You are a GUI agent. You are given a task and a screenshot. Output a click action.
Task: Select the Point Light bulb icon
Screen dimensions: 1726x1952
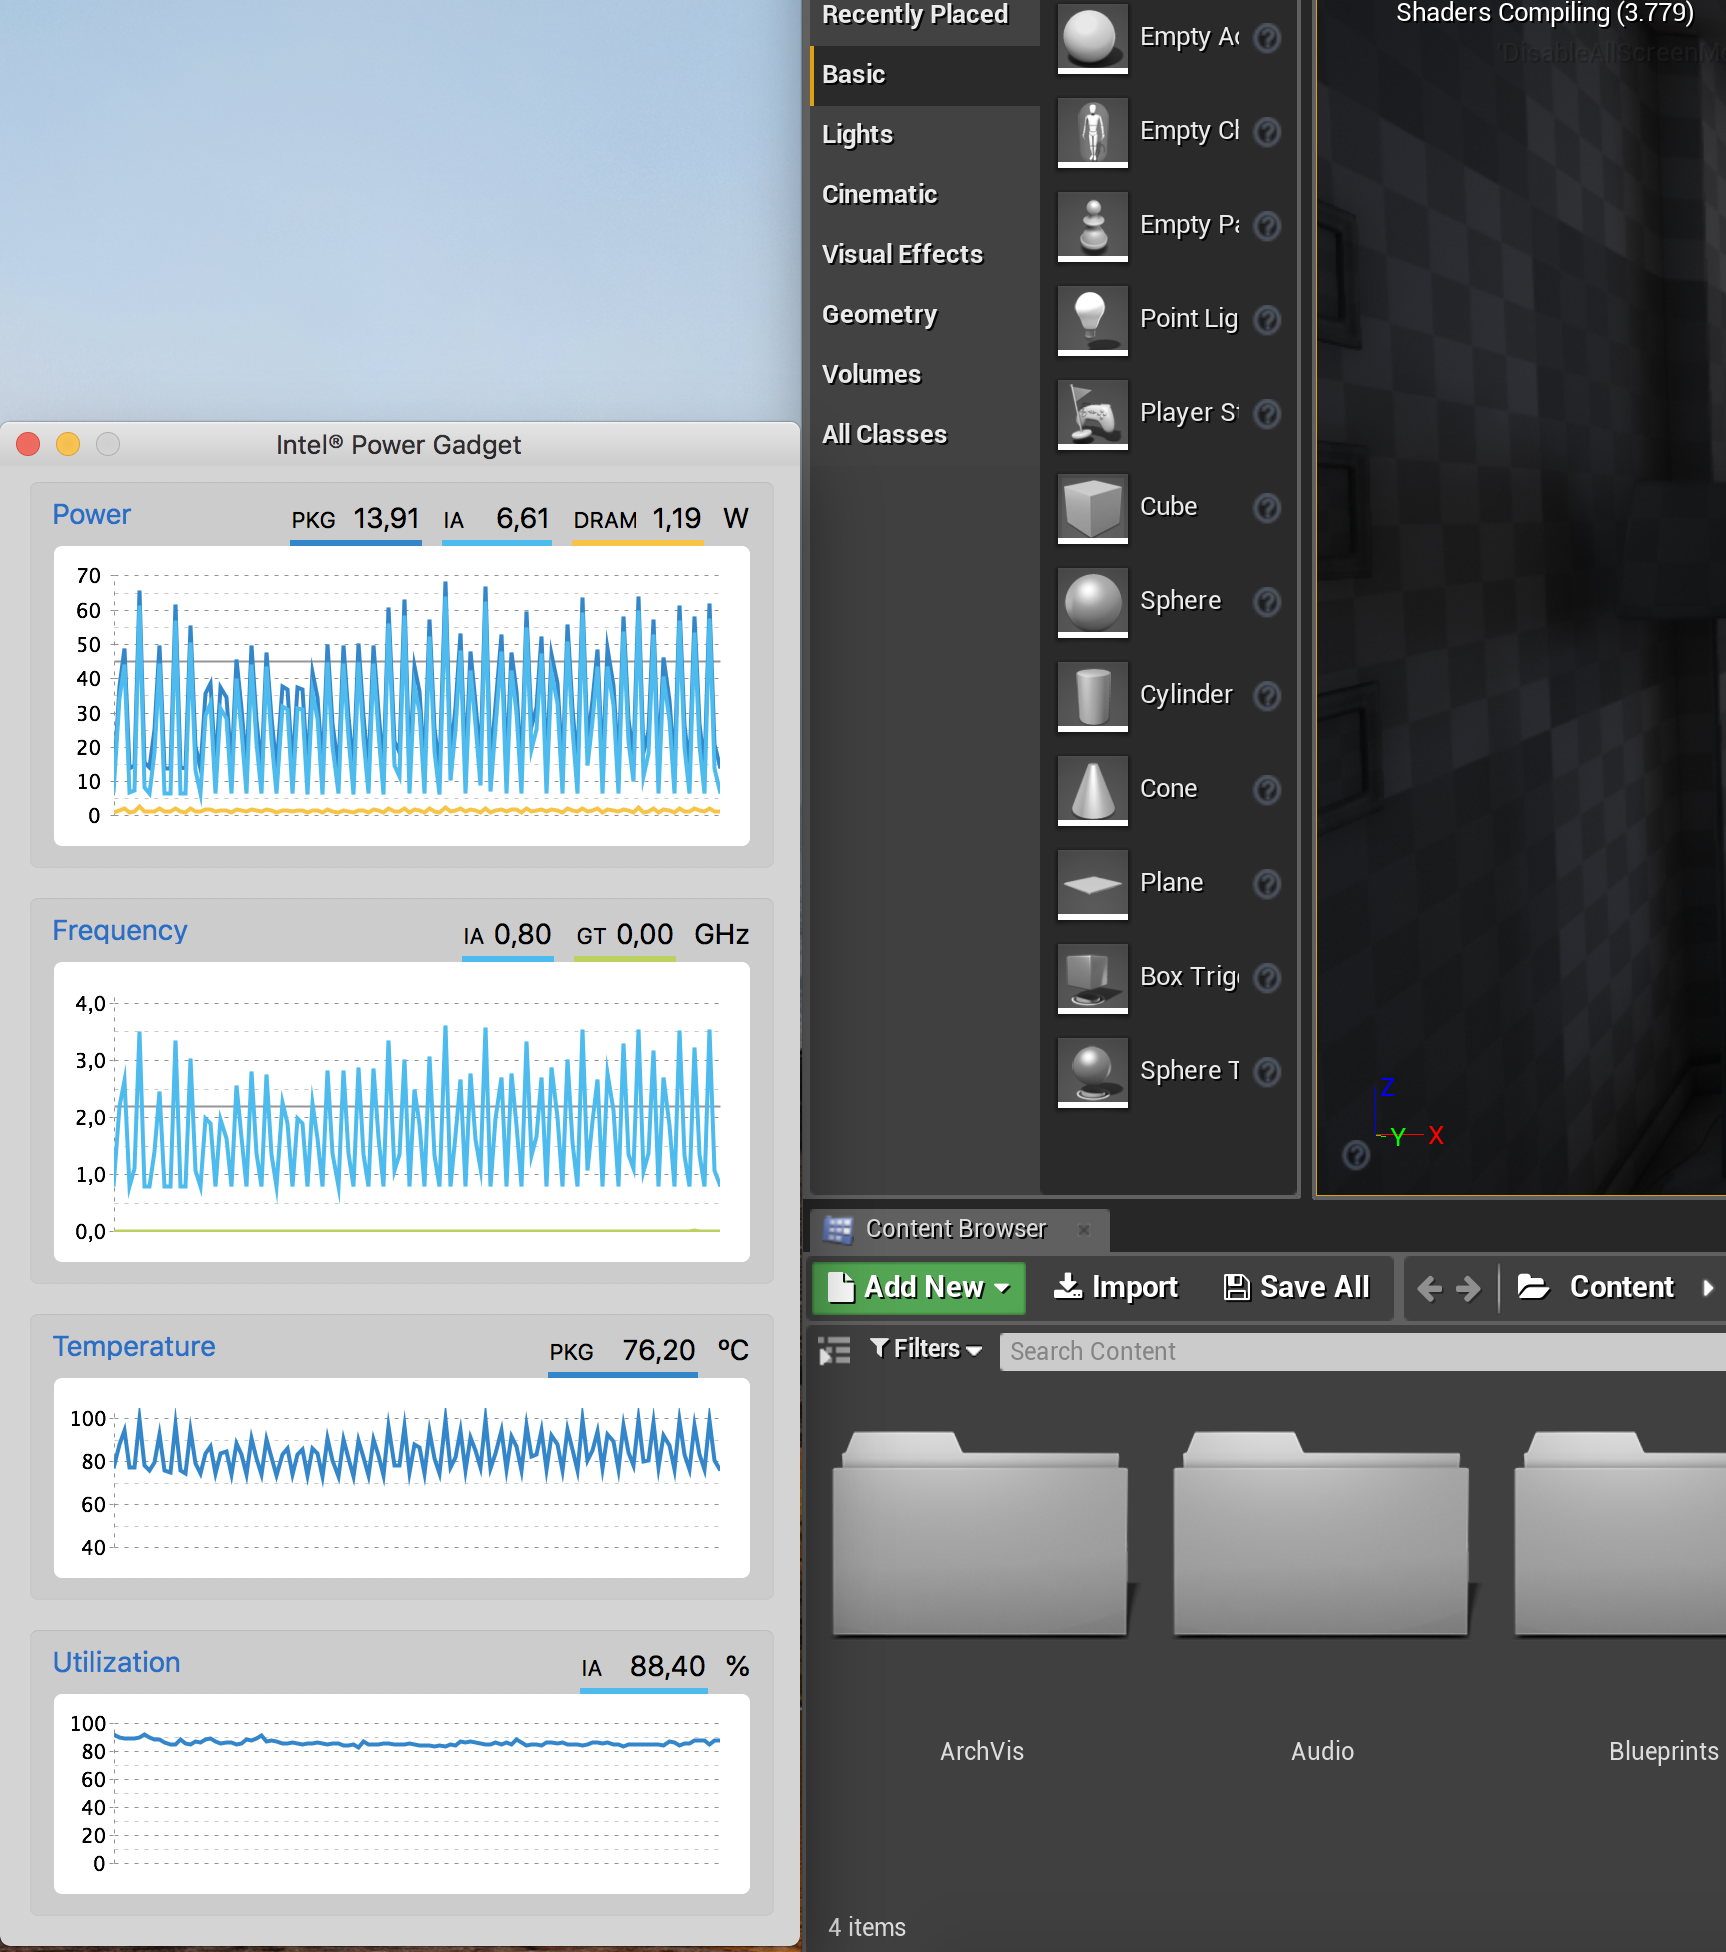[1092, 320]
